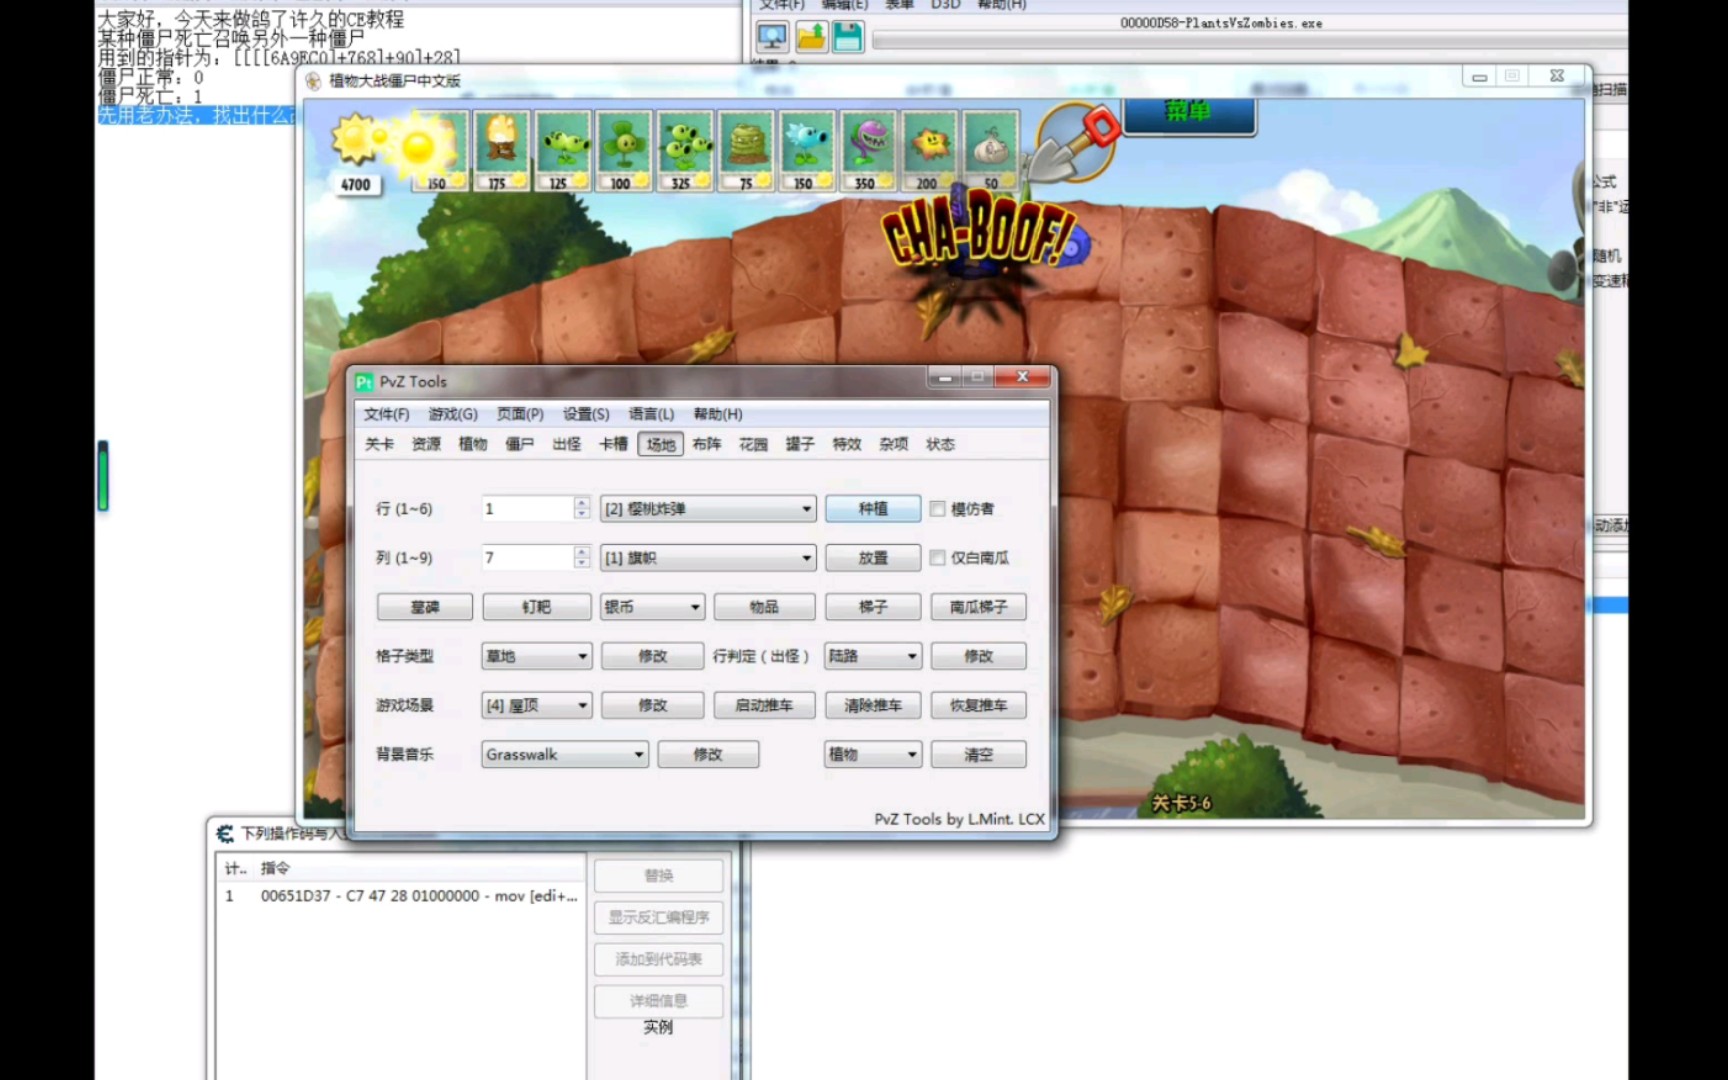Click the row (行) spinner arrows
The image size is (1728, 1080).
point(582,508)
